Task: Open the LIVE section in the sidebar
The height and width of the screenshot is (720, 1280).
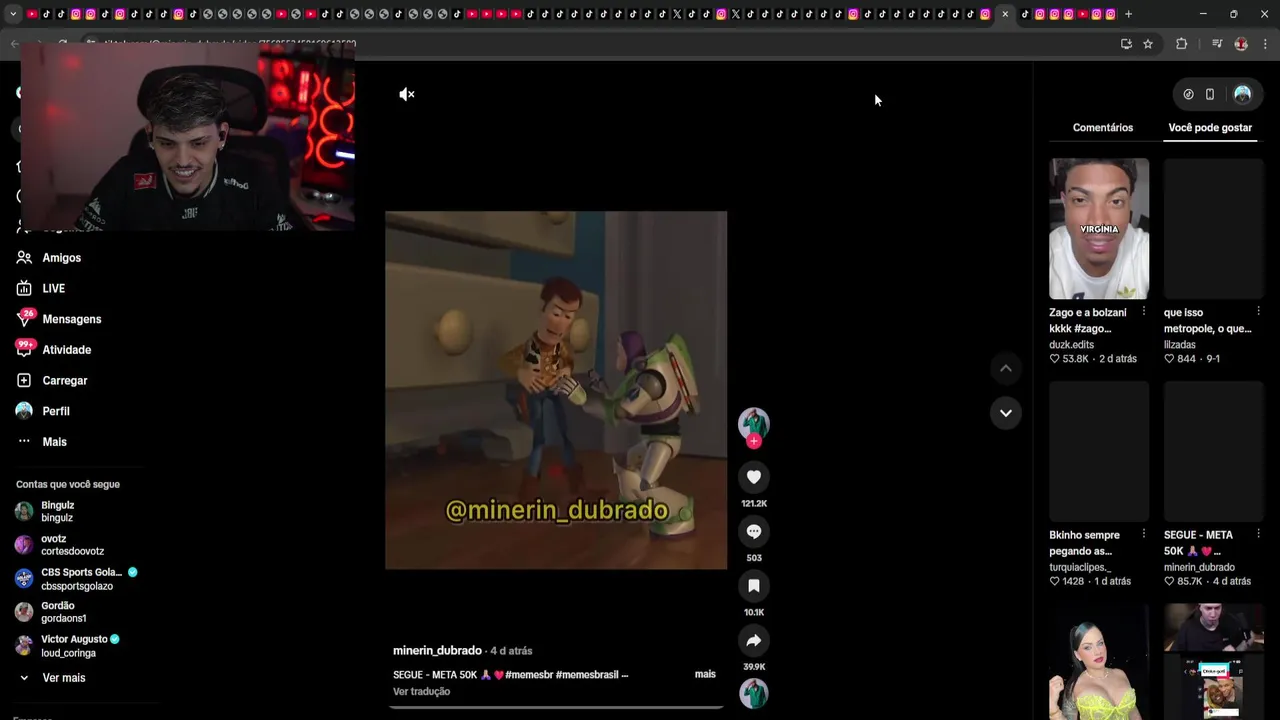Action: click(54, 288)
